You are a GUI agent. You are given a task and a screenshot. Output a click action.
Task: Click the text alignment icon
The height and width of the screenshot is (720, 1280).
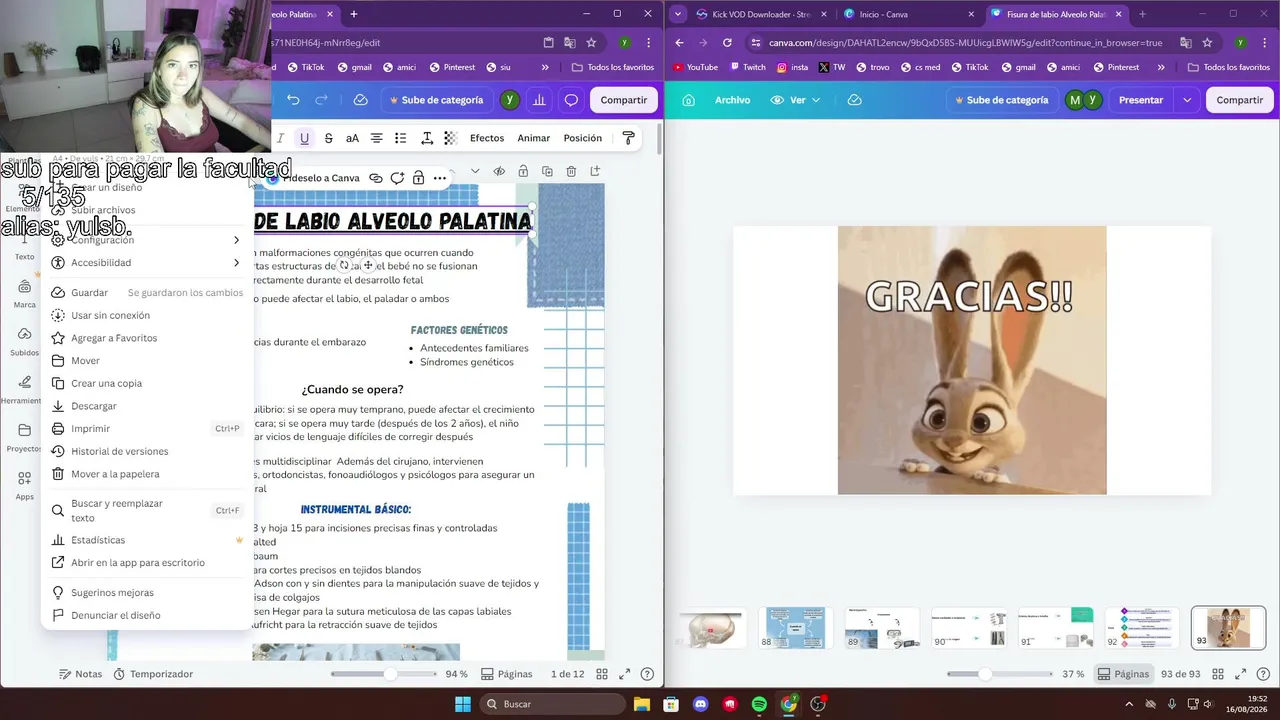click(376, 138)
